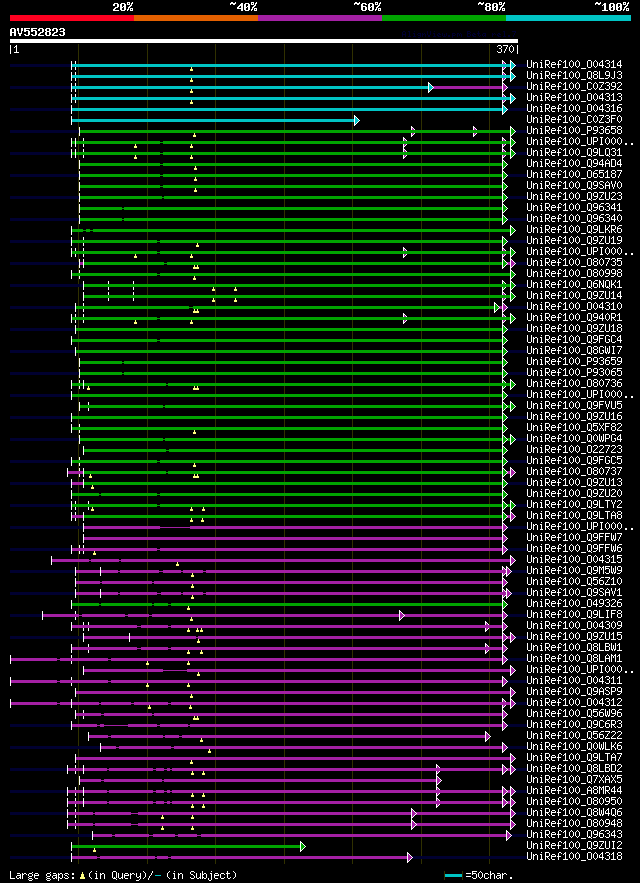Viewport: 640px width, 883px height.
Task: Select the UniRef100_Q96340 label
Action: 574,218
